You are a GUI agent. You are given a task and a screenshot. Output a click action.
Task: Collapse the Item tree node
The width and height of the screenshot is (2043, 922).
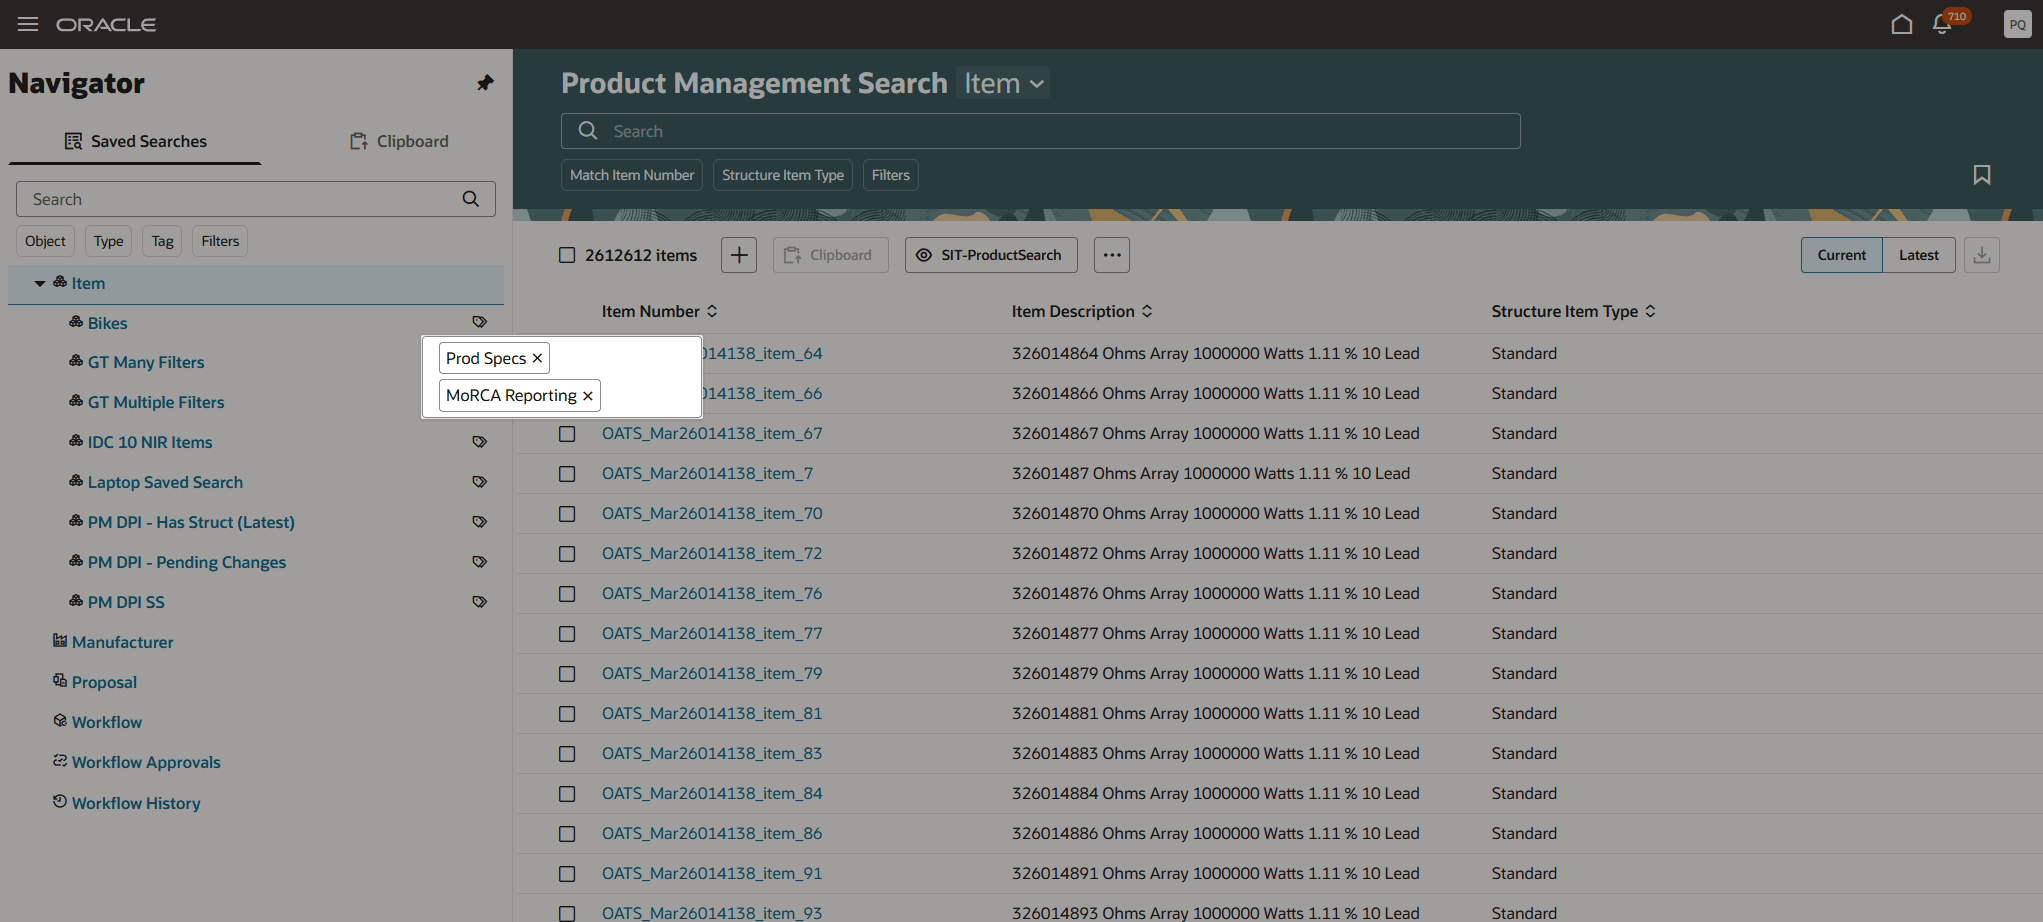tap(40, 284)
